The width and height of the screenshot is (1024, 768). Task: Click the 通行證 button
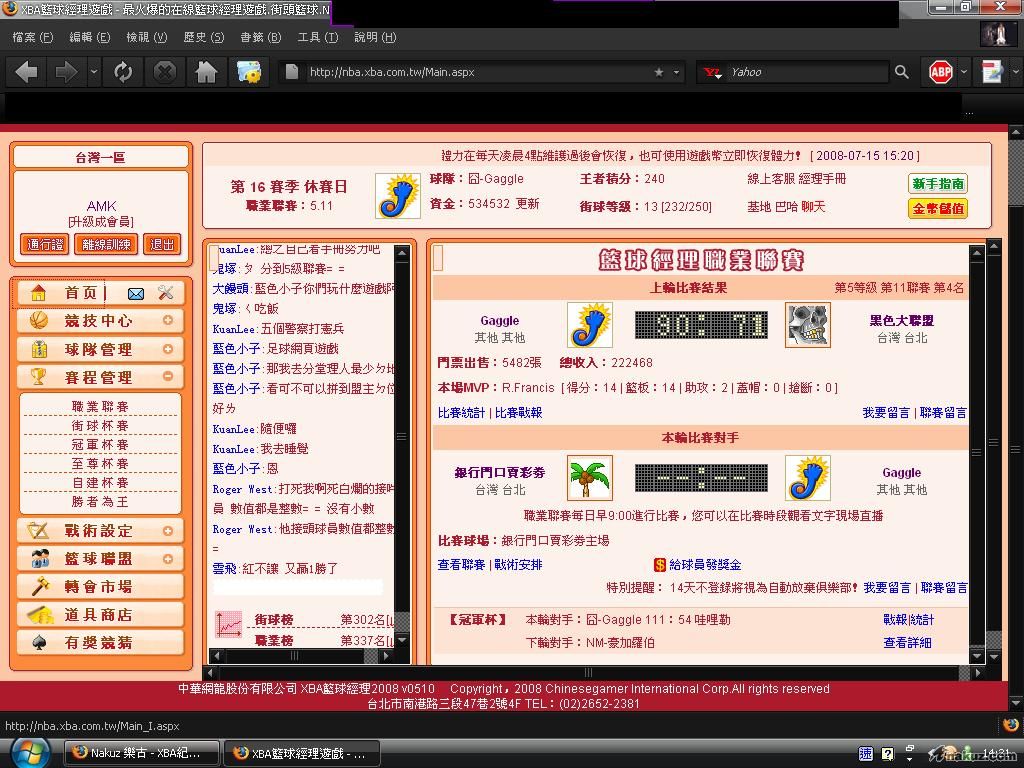45,244
